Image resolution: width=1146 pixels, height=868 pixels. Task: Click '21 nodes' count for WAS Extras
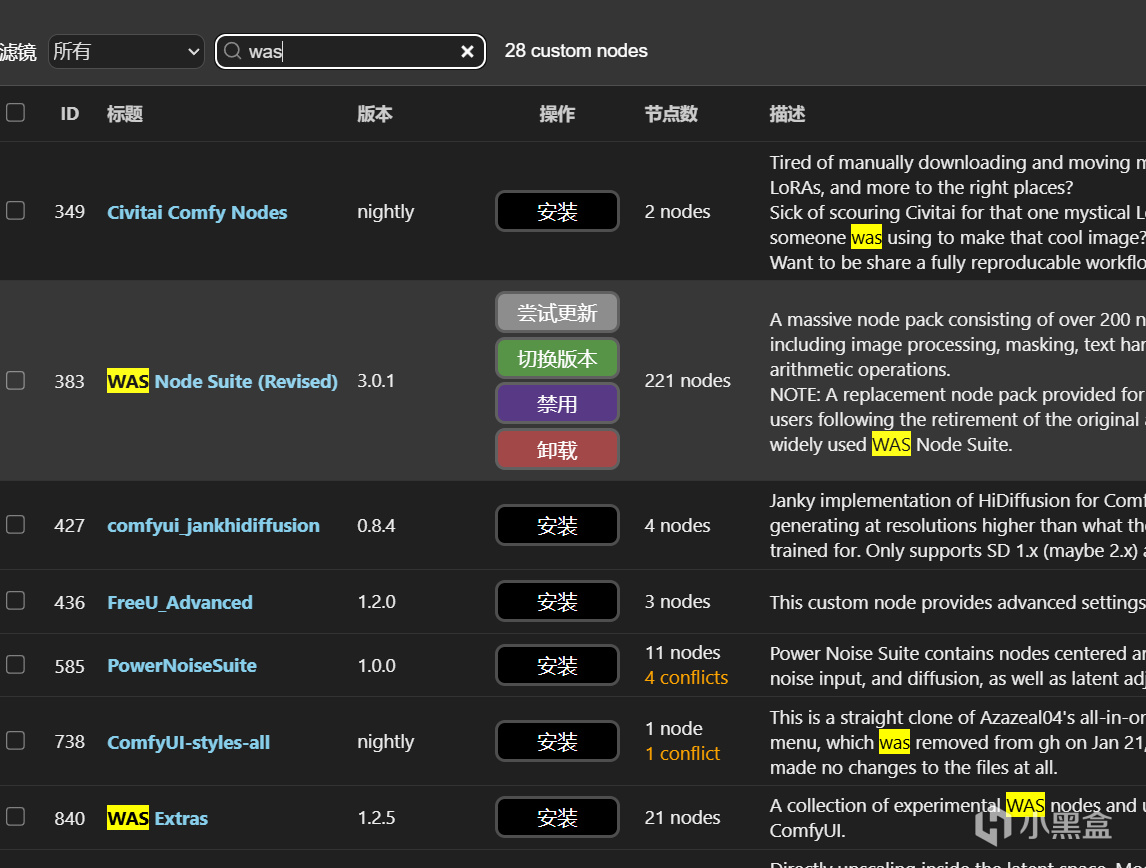682,818
